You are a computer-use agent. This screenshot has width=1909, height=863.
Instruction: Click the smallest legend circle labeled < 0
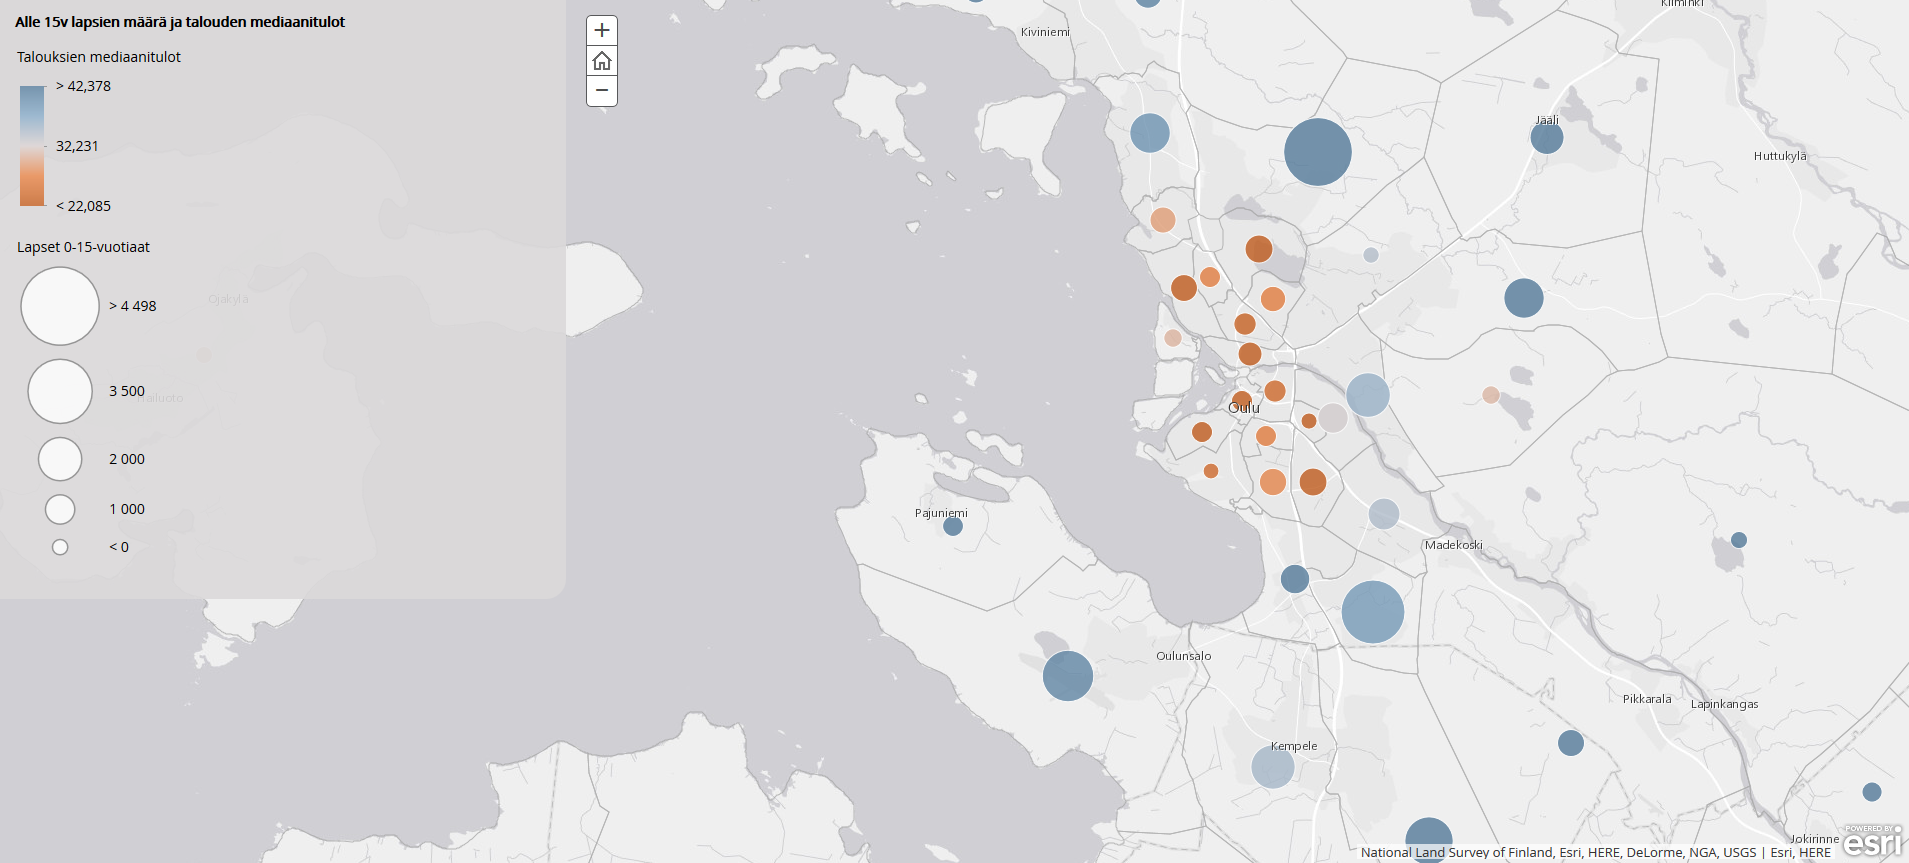[60, 547]
